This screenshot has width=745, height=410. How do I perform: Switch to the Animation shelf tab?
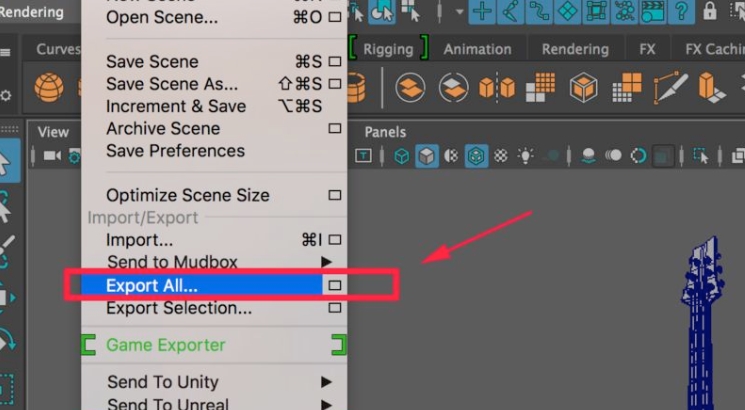point(478,49)
